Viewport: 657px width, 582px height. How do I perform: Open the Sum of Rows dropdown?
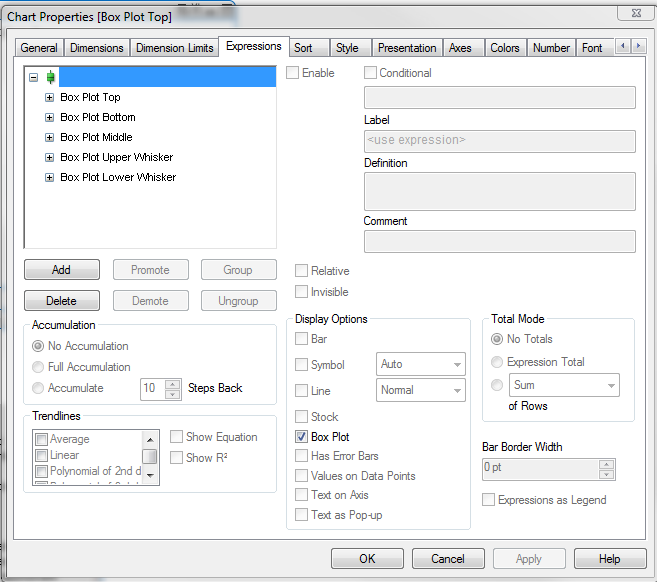[x=564, y=385]
